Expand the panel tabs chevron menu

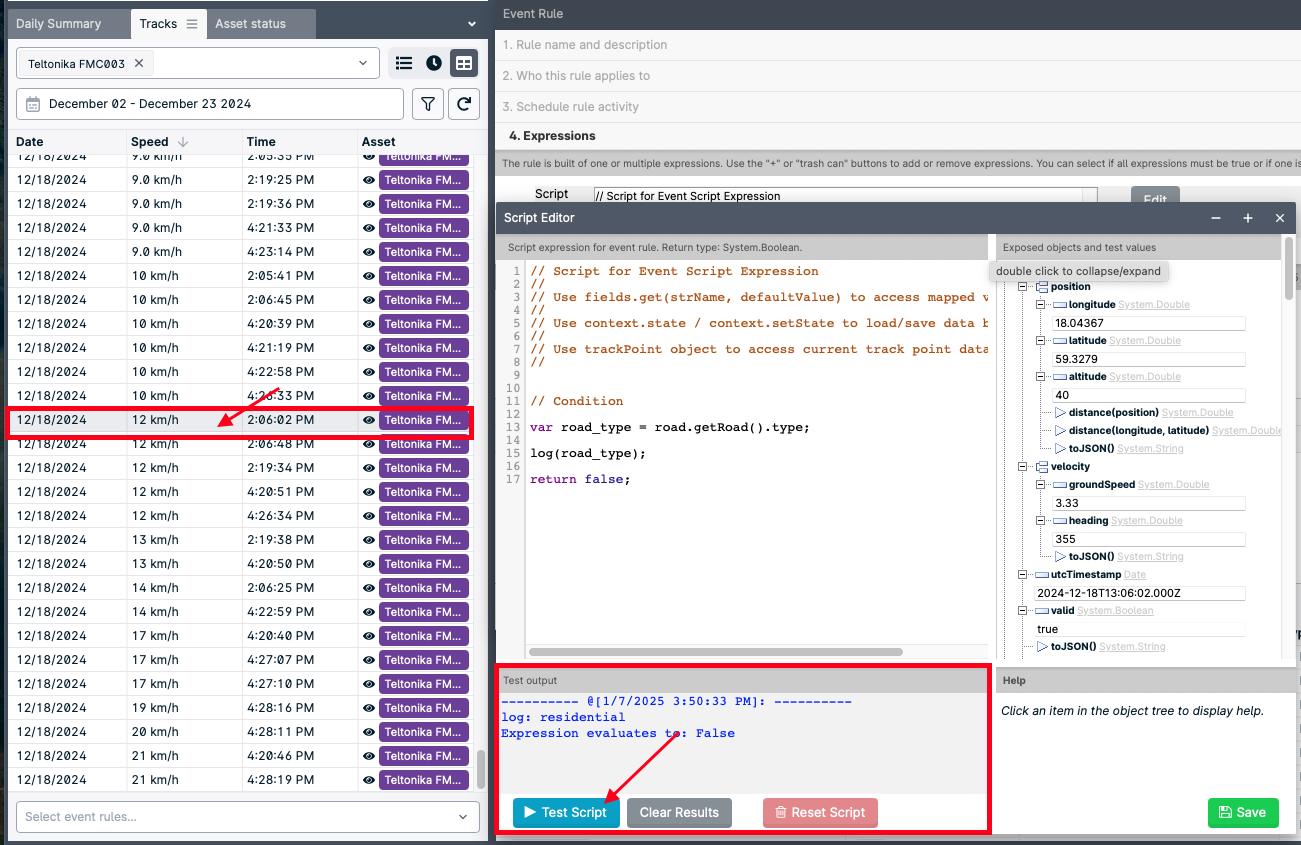[x=472, y=24]
